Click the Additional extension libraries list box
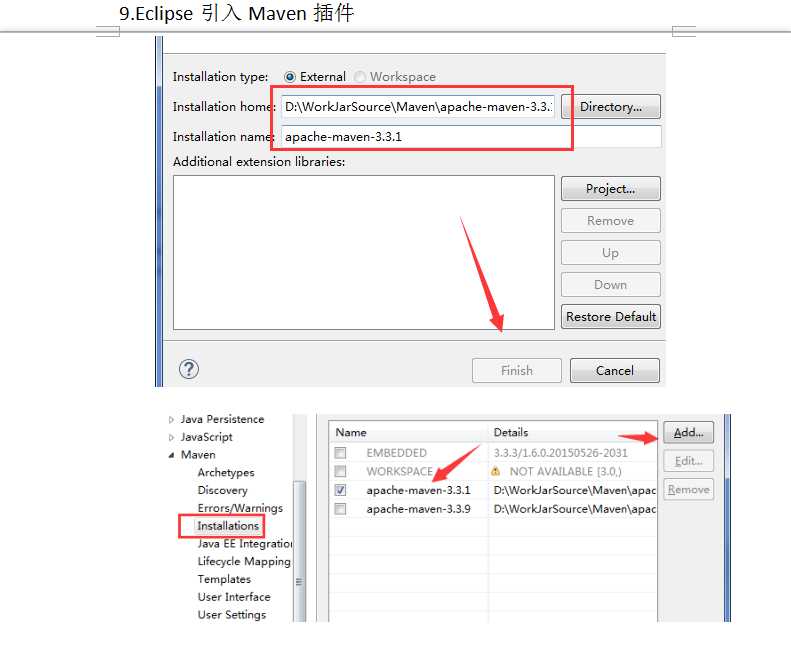791x647 pixels. [364, 253]
